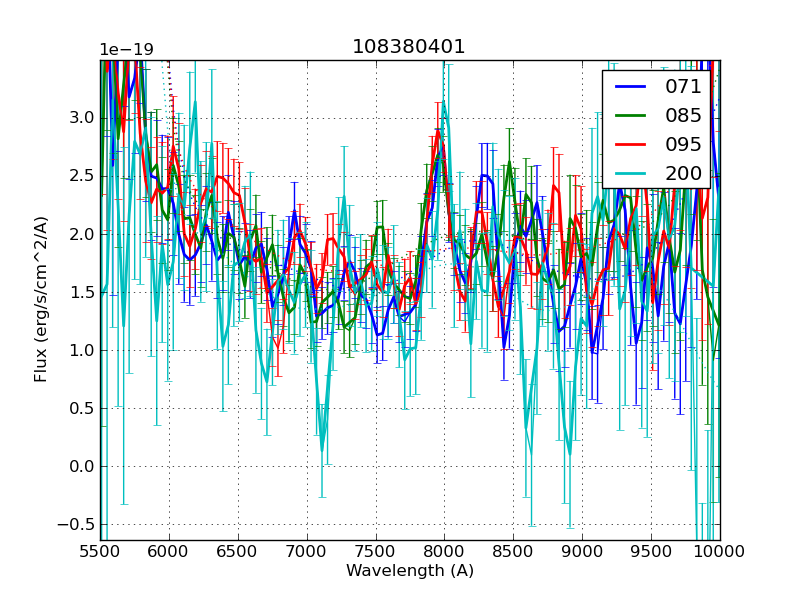The height and width of the screenshot is (600, 800).
Task: Click the 8000 x-axis tick label
Action: (444, 551)
